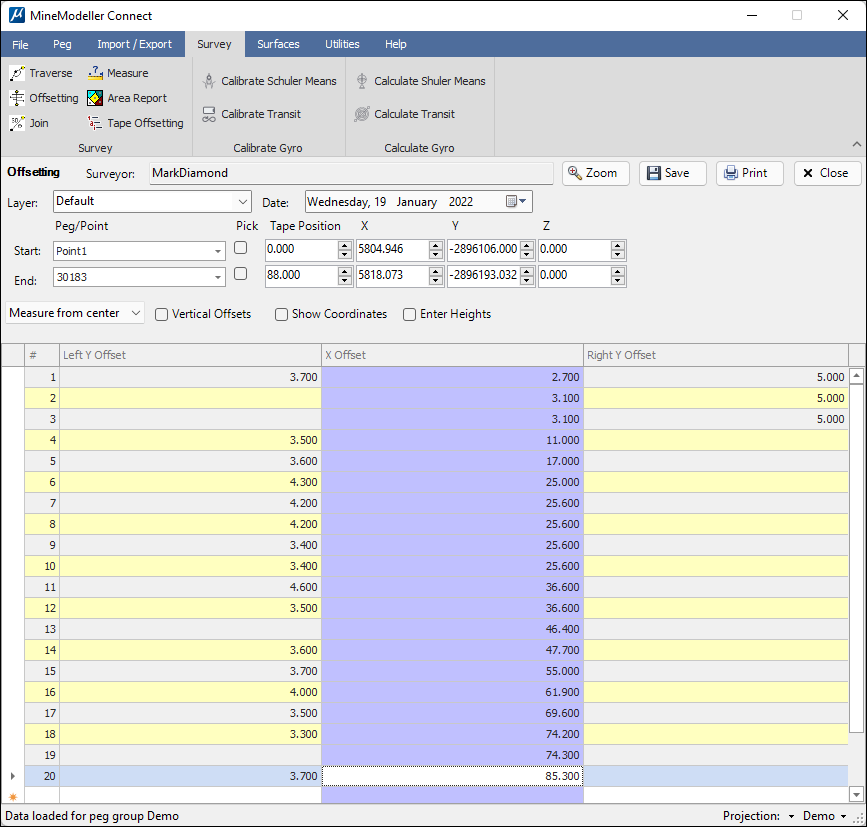Click Calculate Transit icon
867x827 pixels.
point(362,114)
